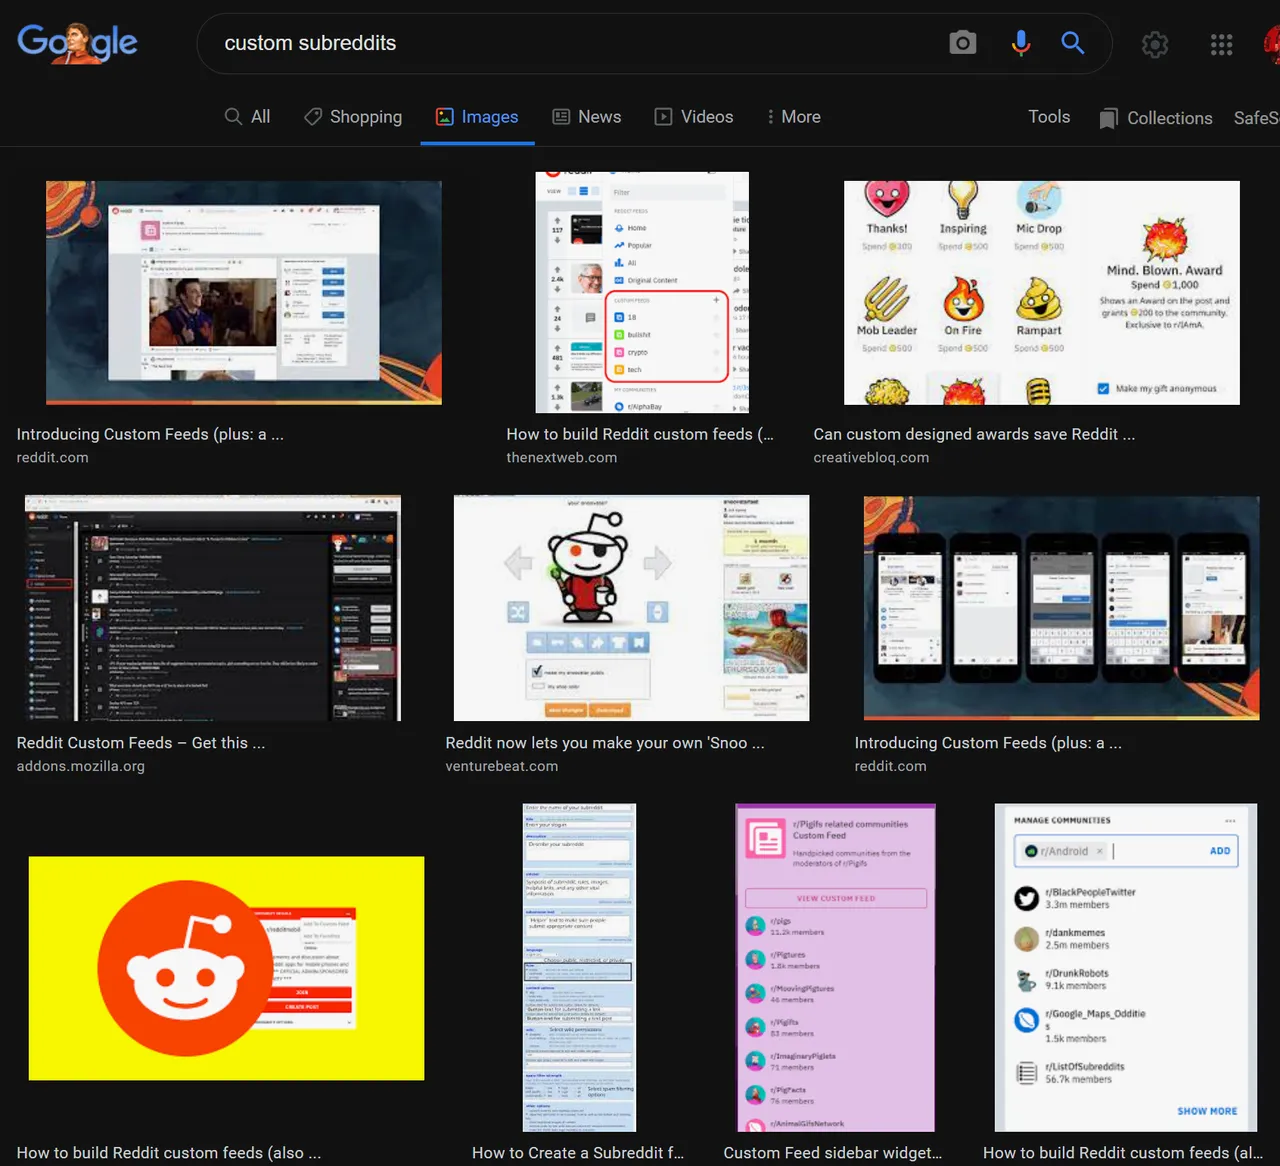Viewport: 1280px width, 1166px height.
Task: Submit search with magnifying glass icon
Action: pos(1072,43)
